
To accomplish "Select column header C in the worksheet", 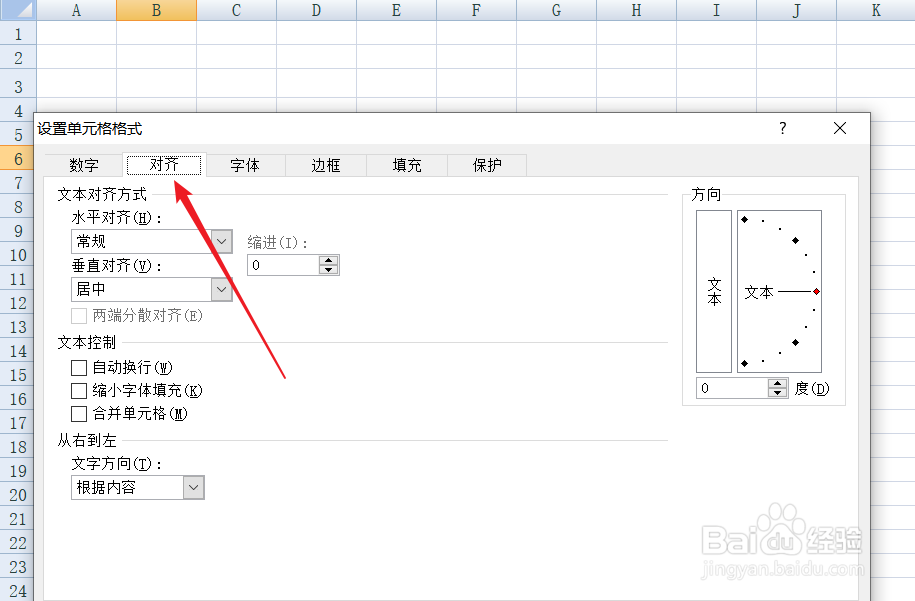I will pyautogui.click(x=236, y=10).
